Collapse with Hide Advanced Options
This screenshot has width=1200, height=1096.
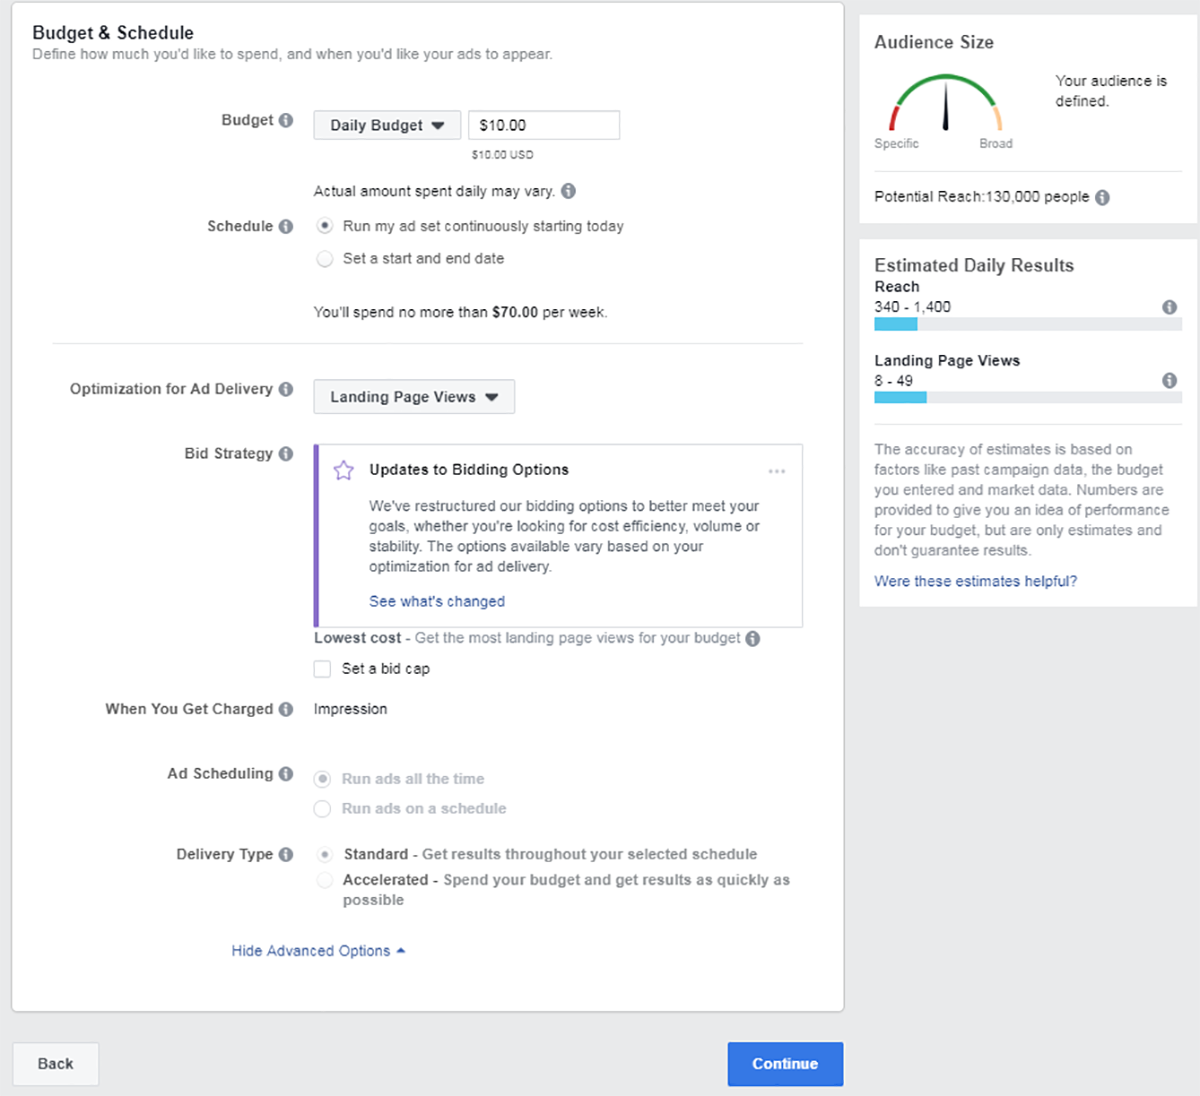tap(318, 951)
